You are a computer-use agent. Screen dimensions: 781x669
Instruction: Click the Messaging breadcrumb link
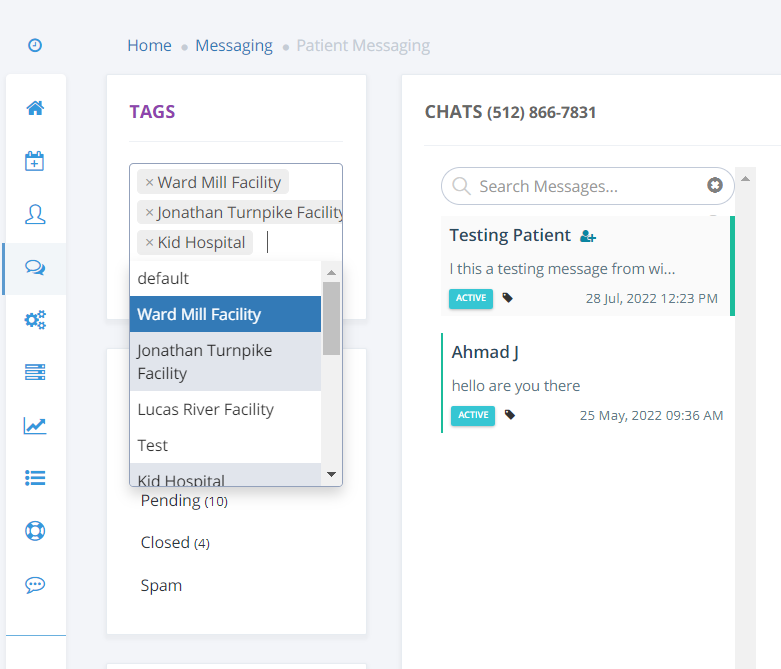(234, 45)
